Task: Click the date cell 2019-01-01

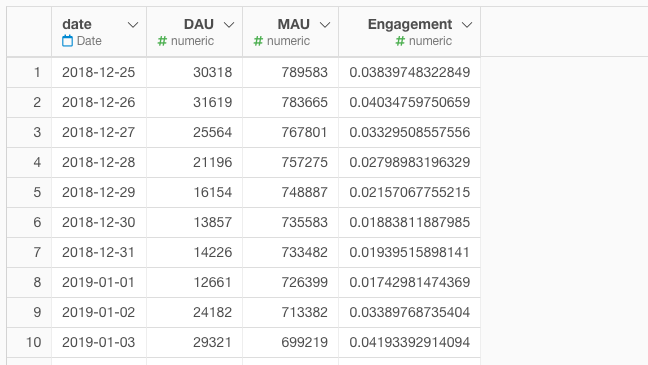Action: click(x=99, y=282)
